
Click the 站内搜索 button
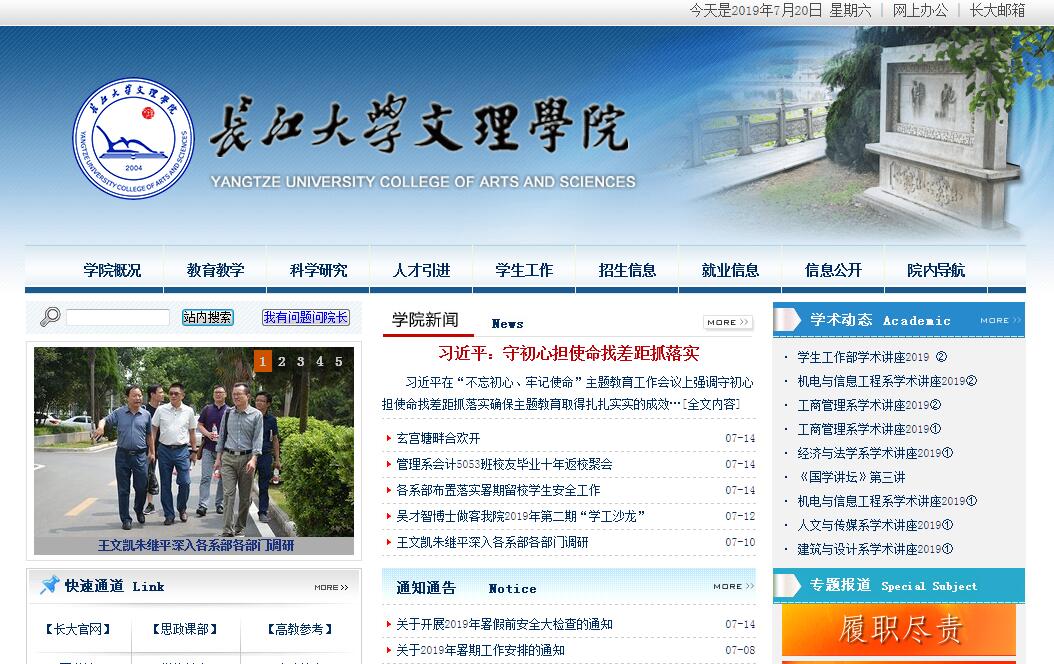click(x=208, y=317)
